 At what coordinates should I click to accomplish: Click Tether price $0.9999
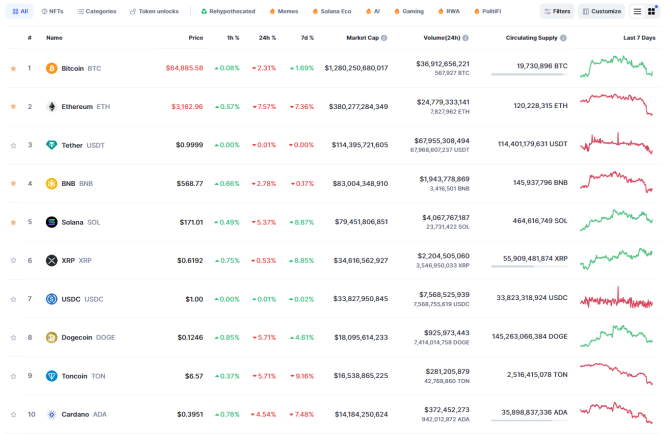pyautogui.click(x=190, y=145)
